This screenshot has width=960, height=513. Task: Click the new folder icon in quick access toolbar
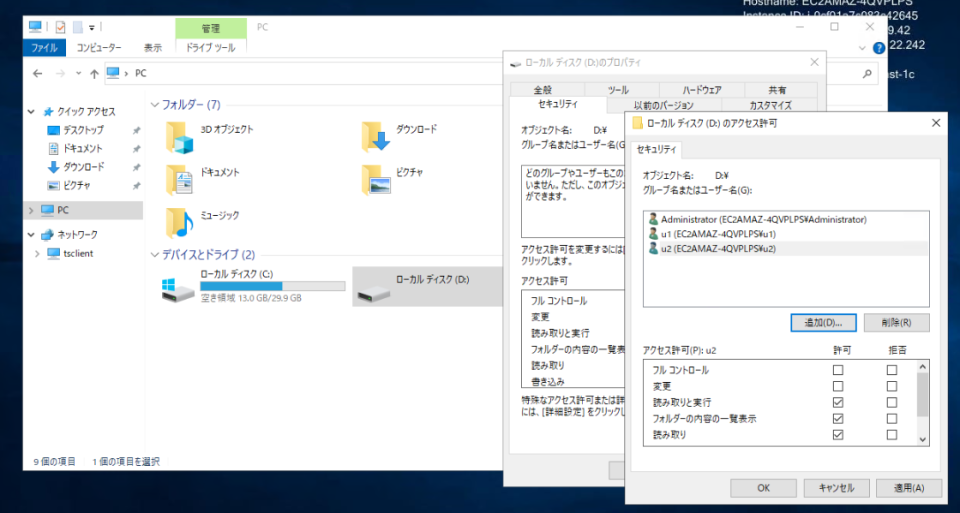click(77, 27)
